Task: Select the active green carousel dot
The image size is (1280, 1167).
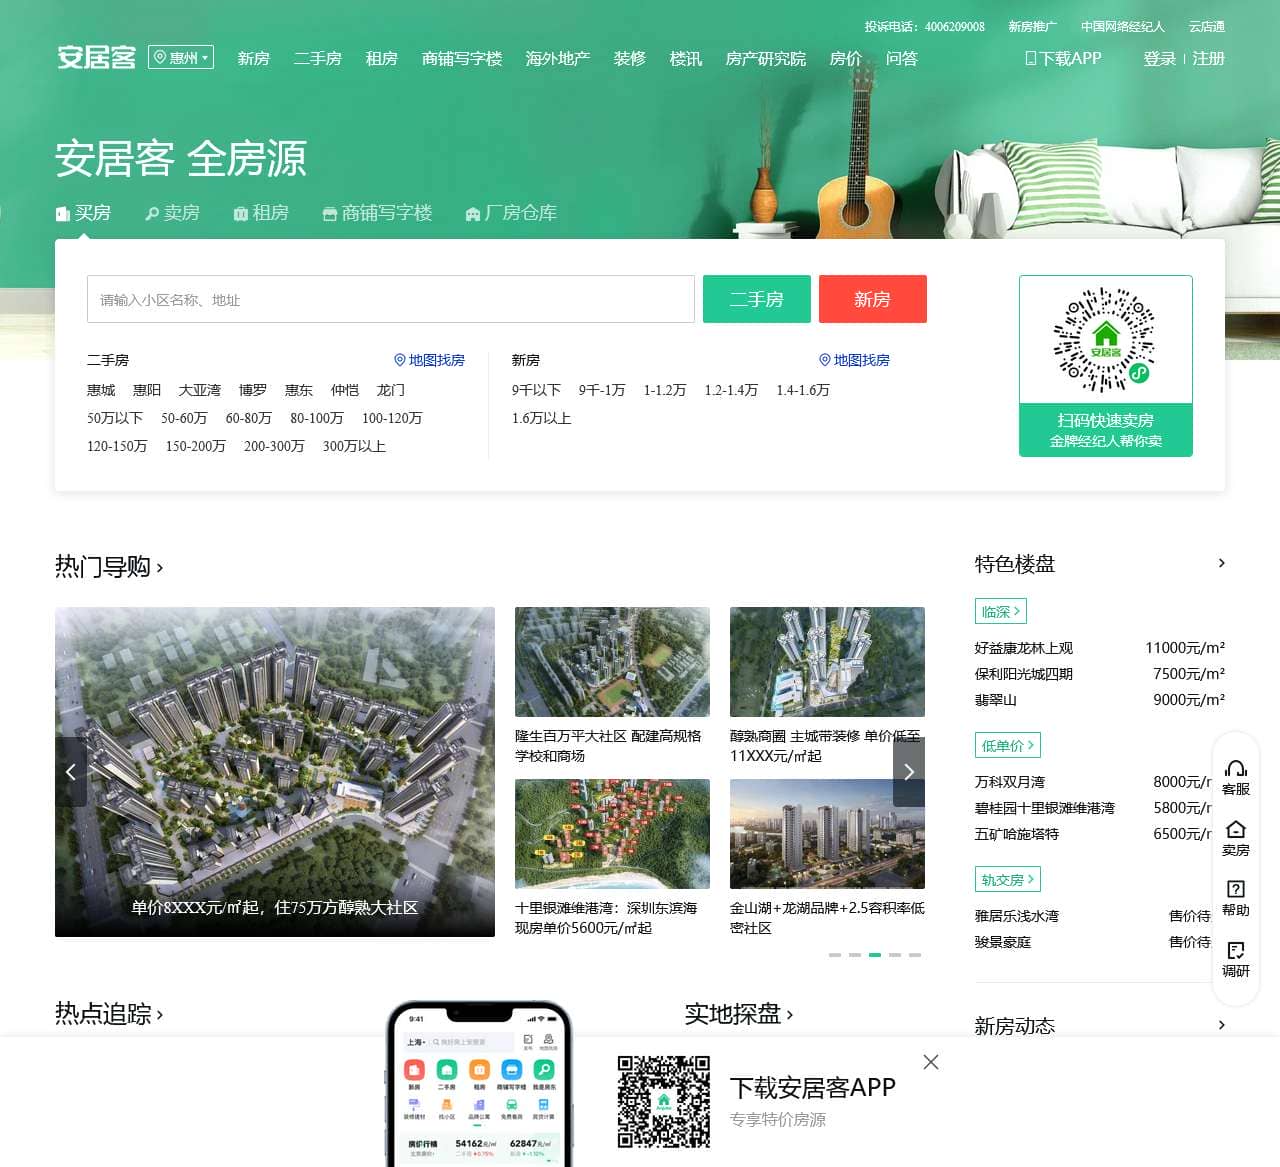Action: [x=875, y=955]
